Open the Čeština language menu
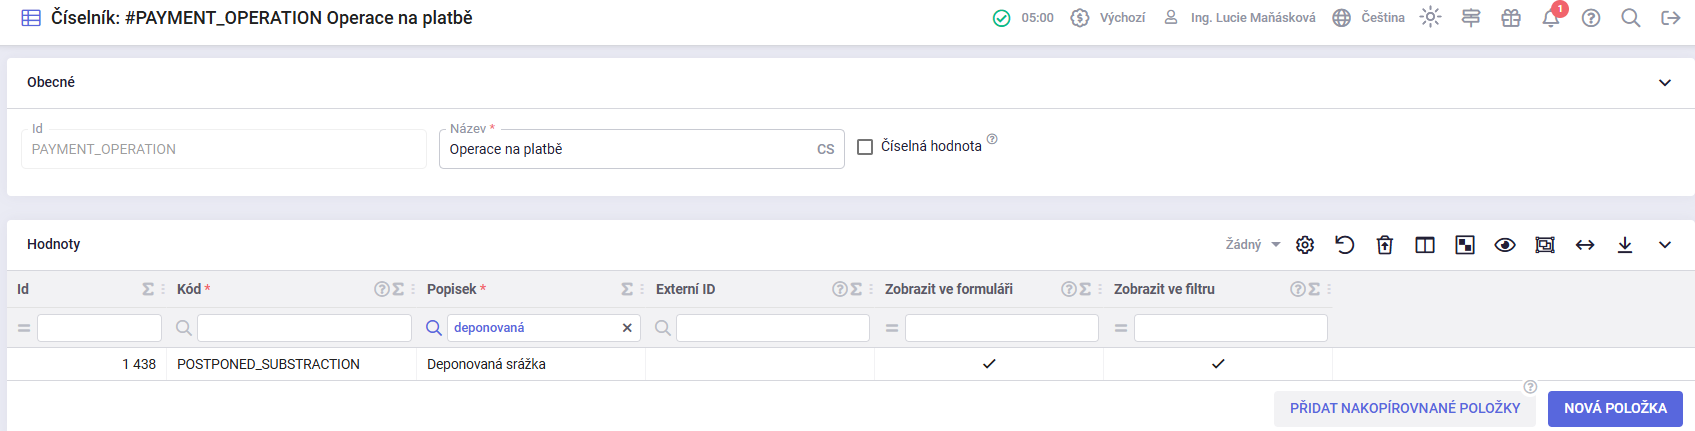This screenshot has width=1695, height=431. point(1369,18)
